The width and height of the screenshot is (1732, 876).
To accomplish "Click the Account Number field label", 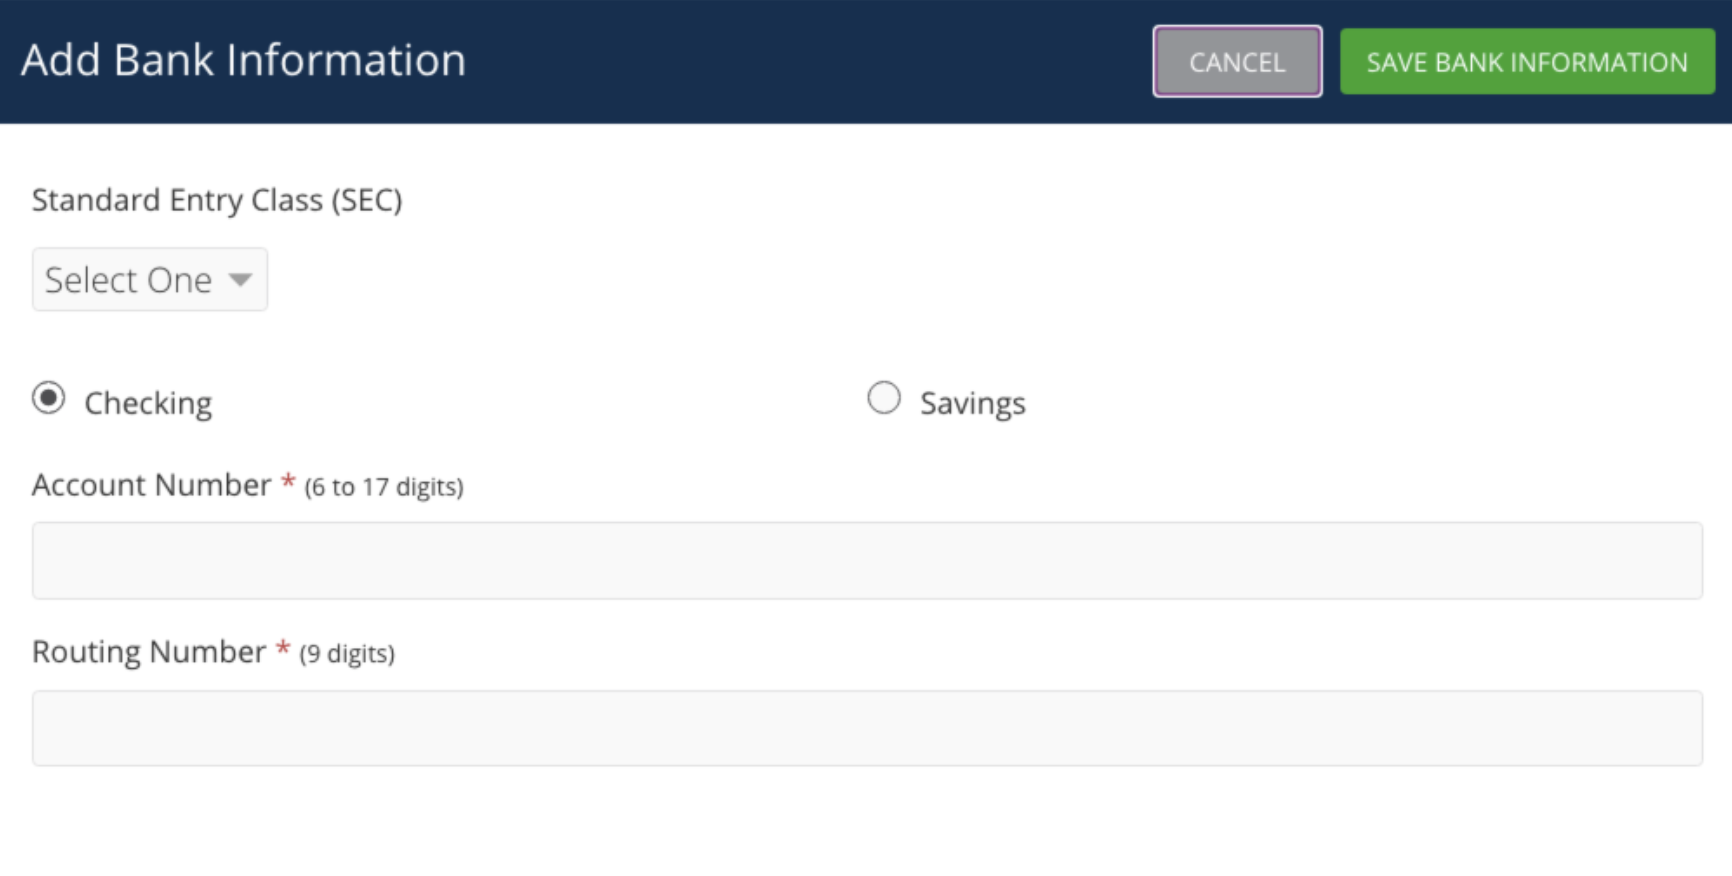I will click(x=151, y=485).
